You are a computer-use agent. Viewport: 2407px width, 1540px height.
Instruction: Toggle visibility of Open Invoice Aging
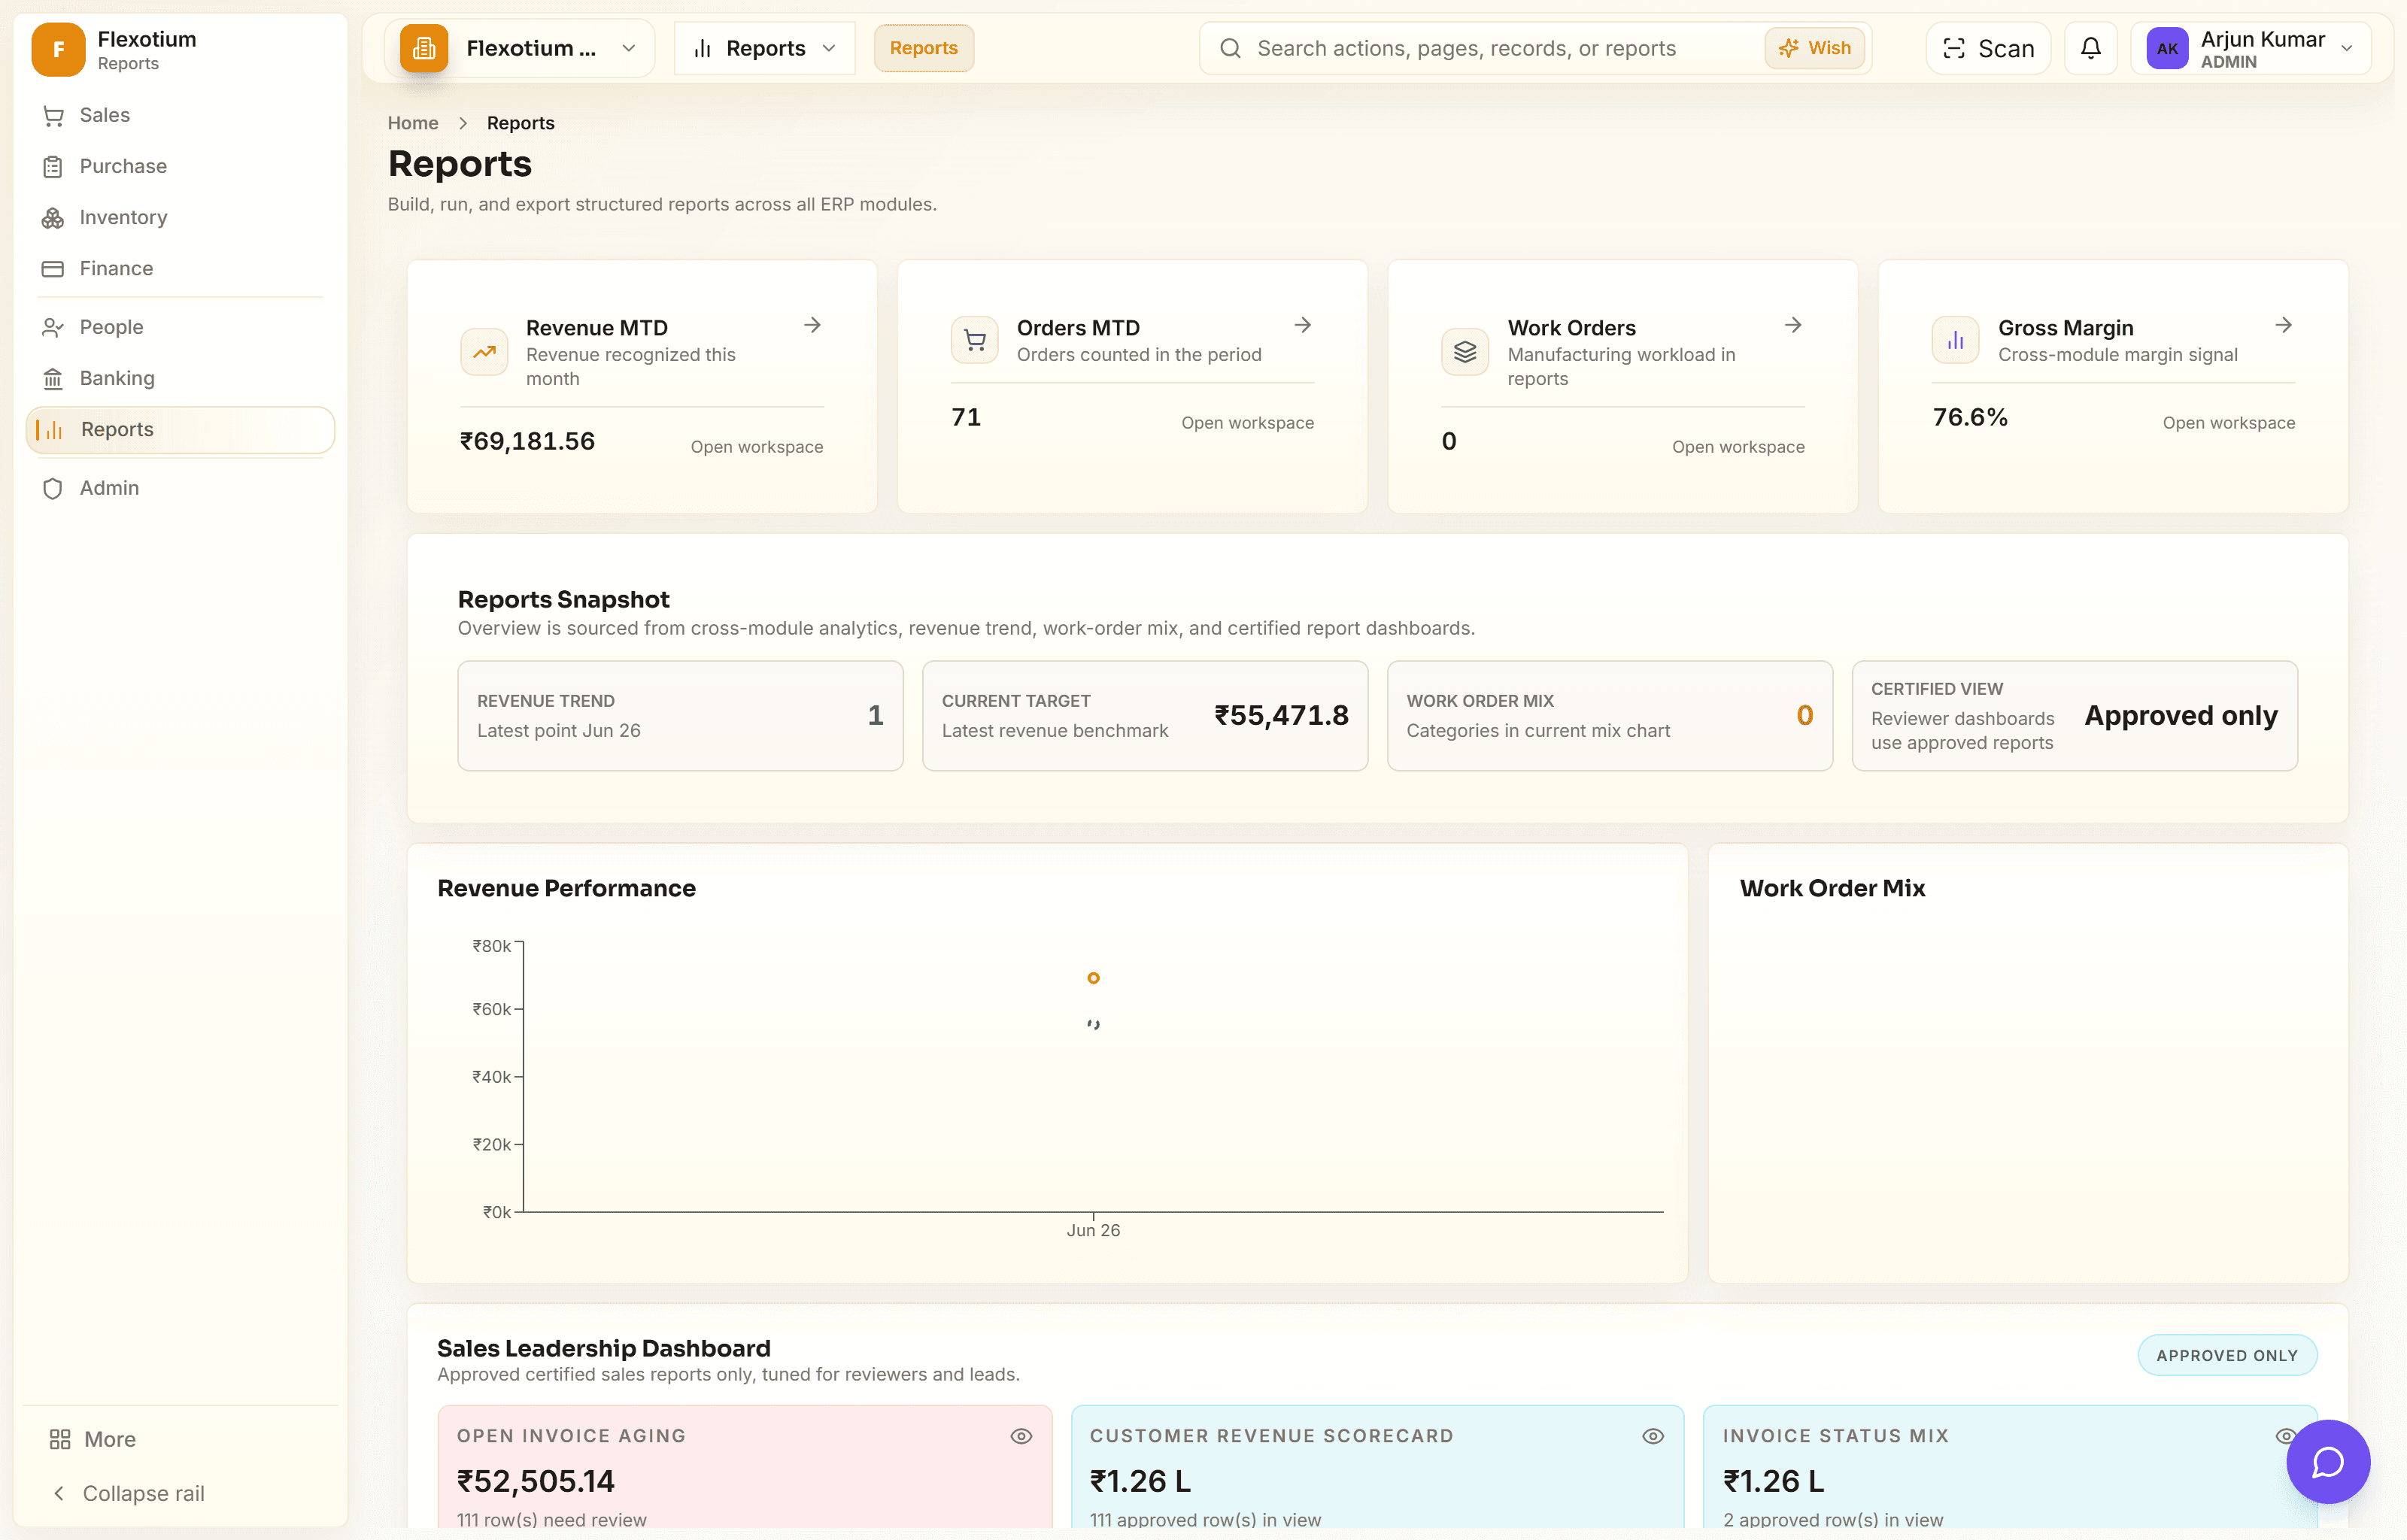tap(1021, 1436)
